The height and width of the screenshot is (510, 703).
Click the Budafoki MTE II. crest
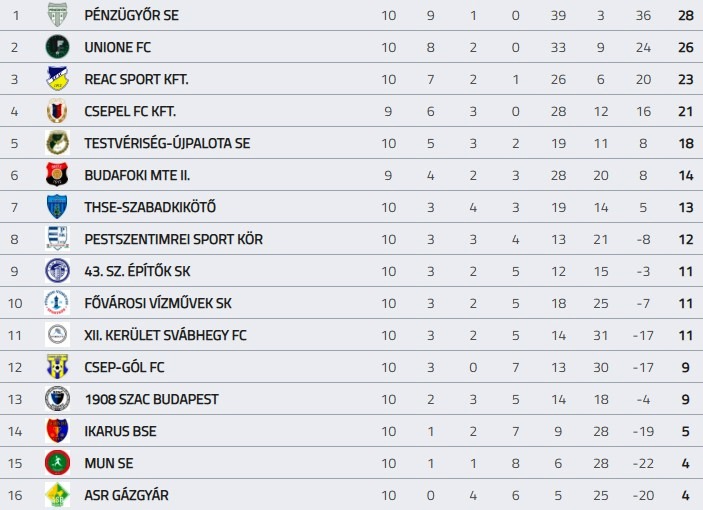point(57,175)
